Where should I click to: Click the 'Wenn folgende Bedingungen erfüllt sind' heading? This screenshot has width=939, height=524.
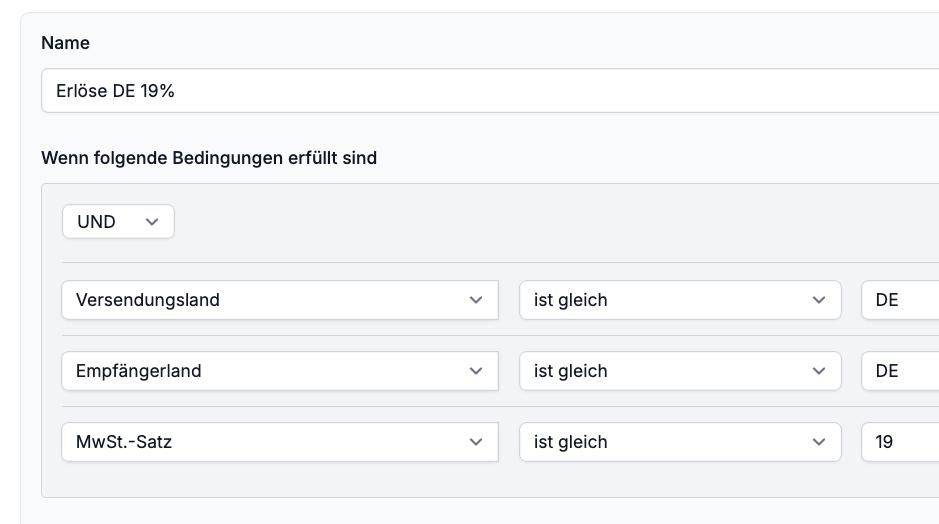(209, 158)
